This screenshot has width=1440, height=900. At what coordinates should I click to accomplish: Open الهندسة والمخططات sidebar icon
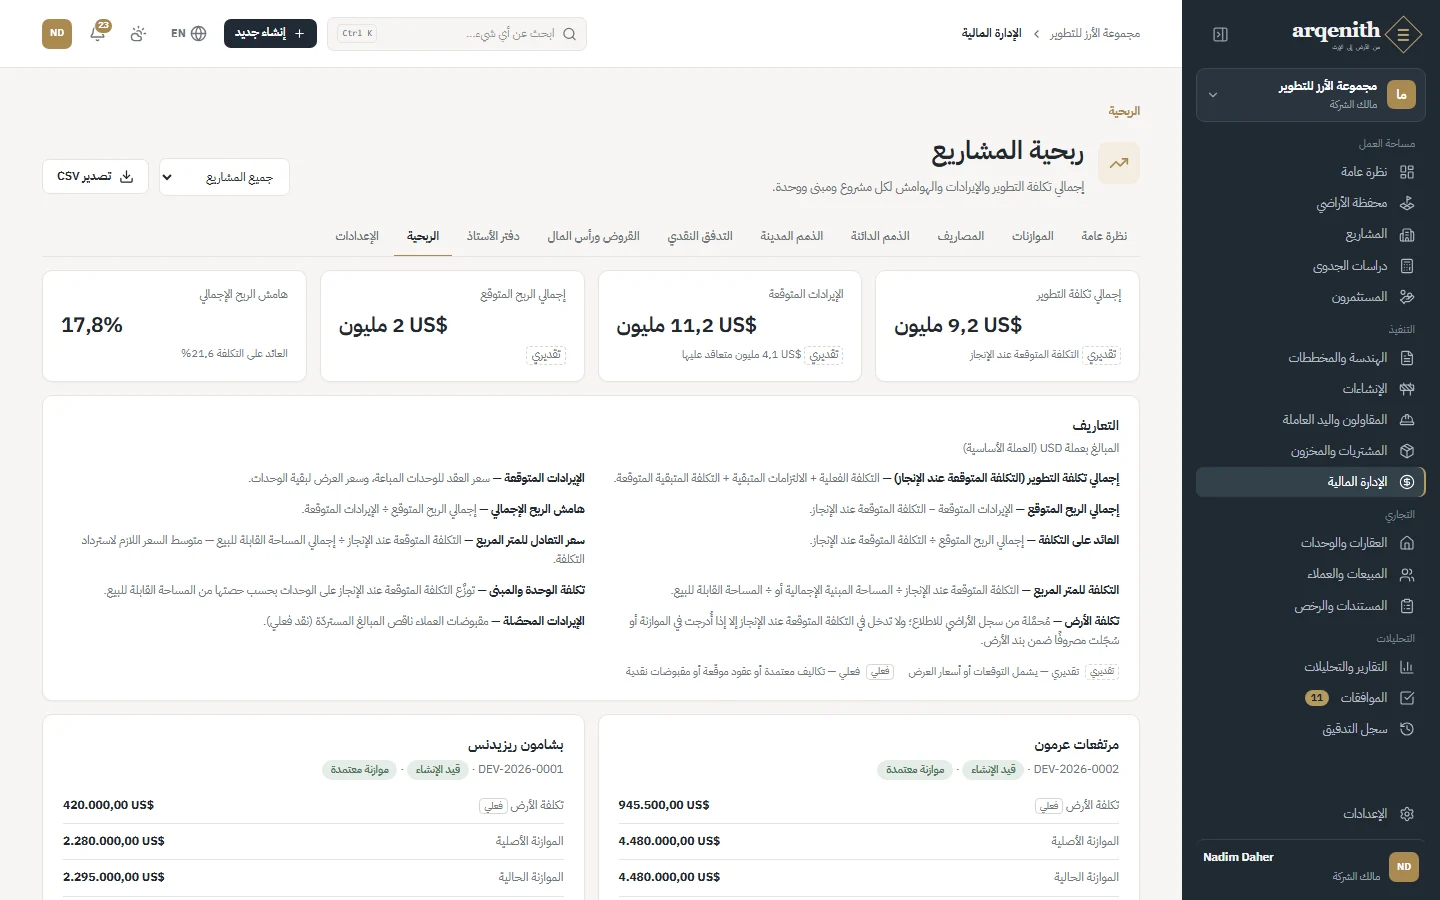(1407, 358)
